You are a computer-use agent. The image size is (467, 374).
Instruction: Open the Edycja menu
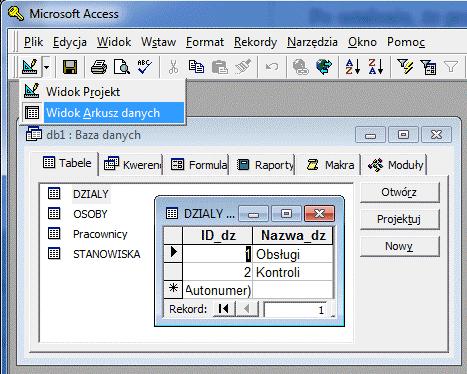click(x=70, y=42)
